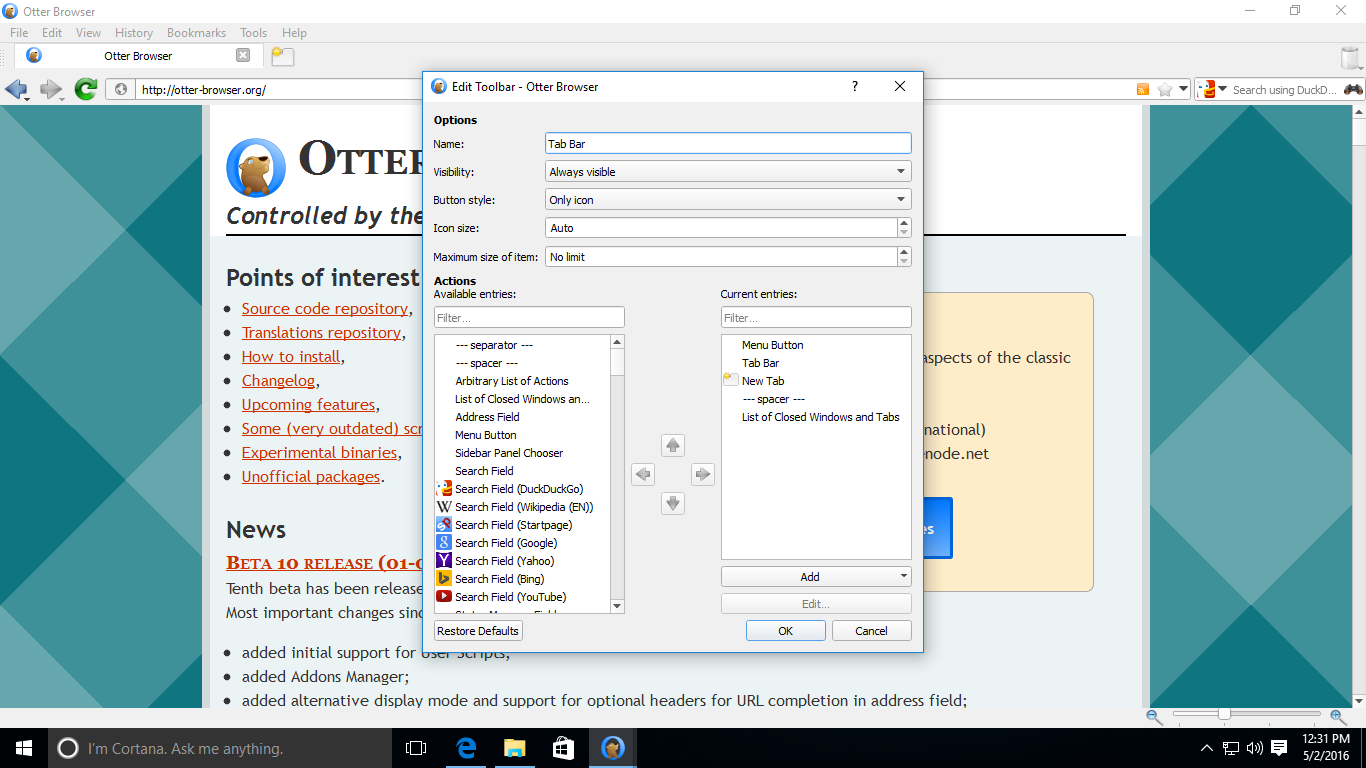
Task: Open the Bookmarks menu
Action: click(x=196, y=32)
